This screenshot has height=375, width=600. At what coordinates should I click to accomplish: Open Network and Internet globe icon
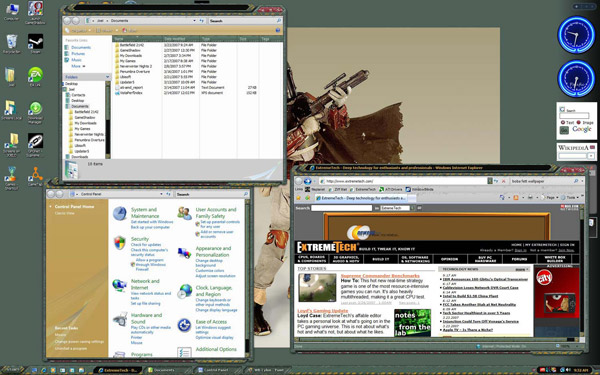[x=120, y=285]
